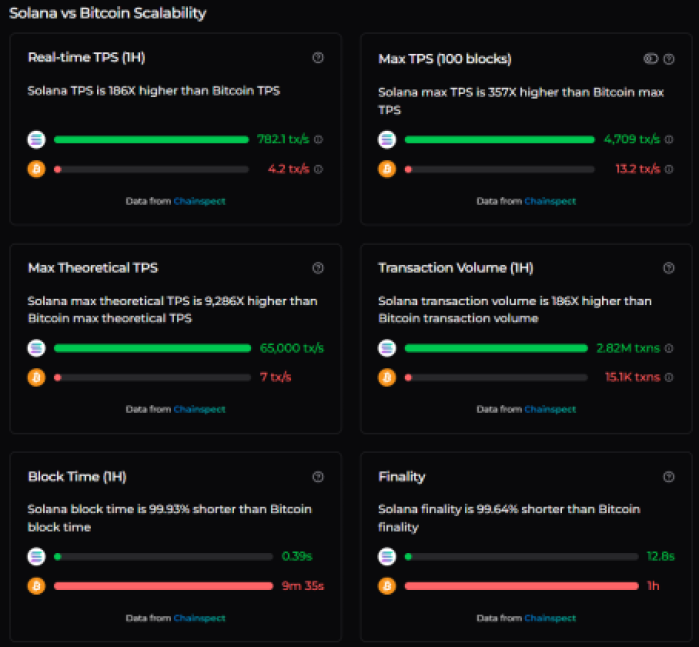The width and height of the screenshot is (699, 647).
Task: Click info icon next to 15.1K txns
Action: [669, 377]
